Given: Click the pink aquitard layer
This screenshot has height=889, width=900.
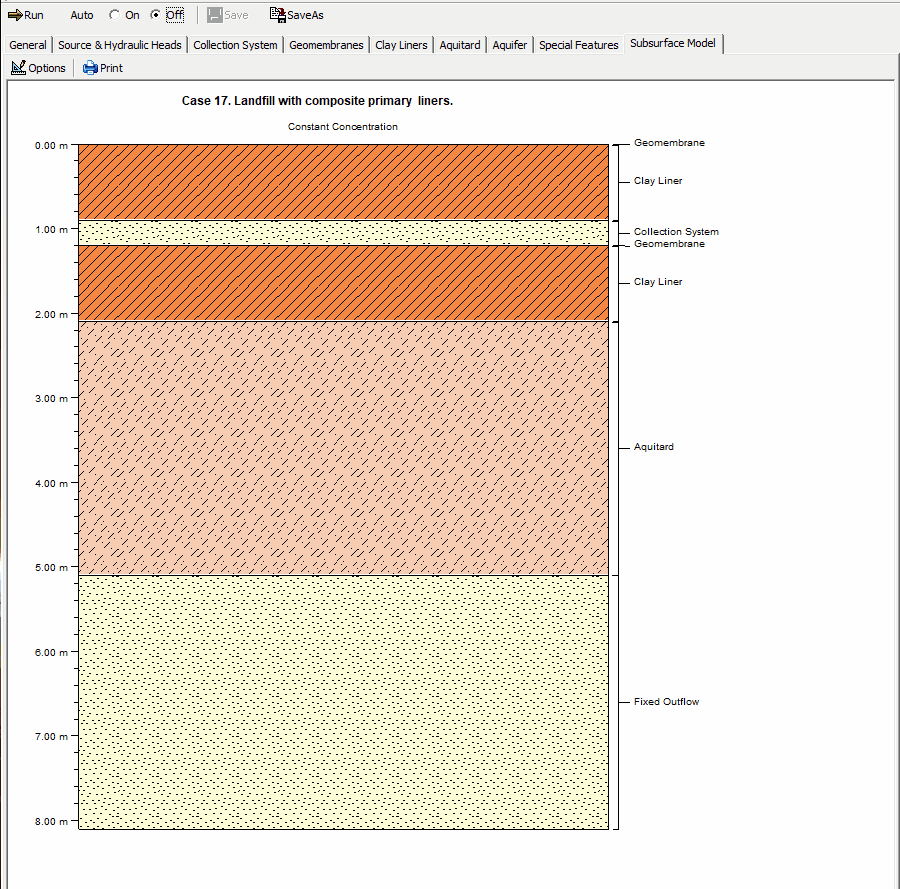Looking at the screenshot, I should point(343,448).
